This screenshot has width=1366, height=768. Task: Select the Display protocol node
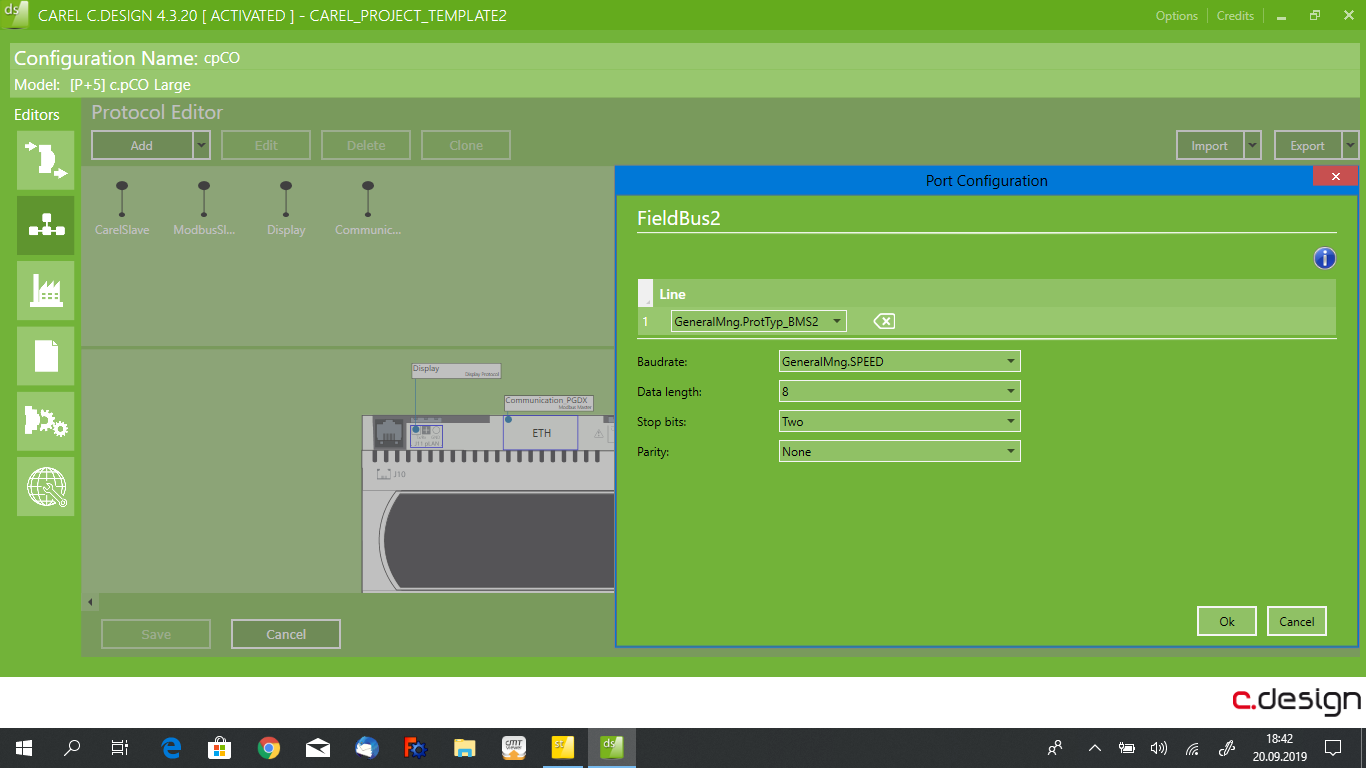pos(286,208)
